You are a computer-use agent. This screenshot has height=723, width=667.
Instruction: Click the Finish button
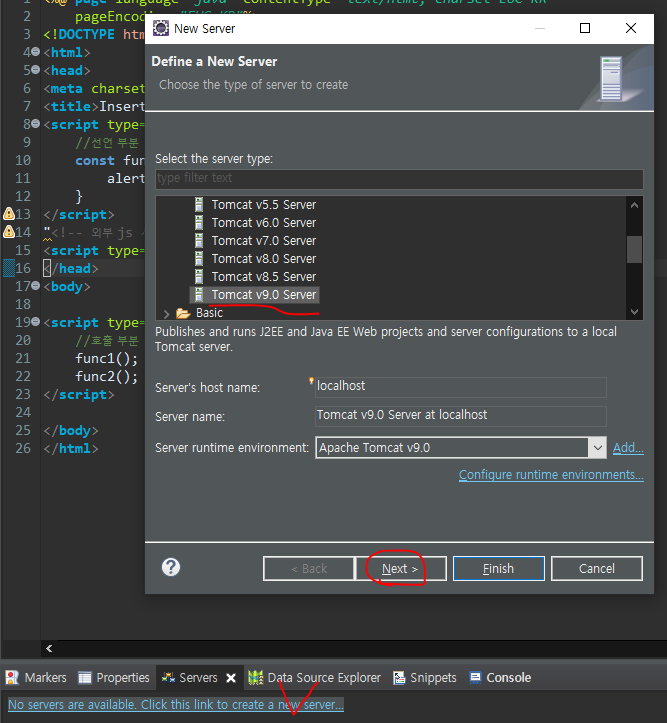[x=498, y=569]
